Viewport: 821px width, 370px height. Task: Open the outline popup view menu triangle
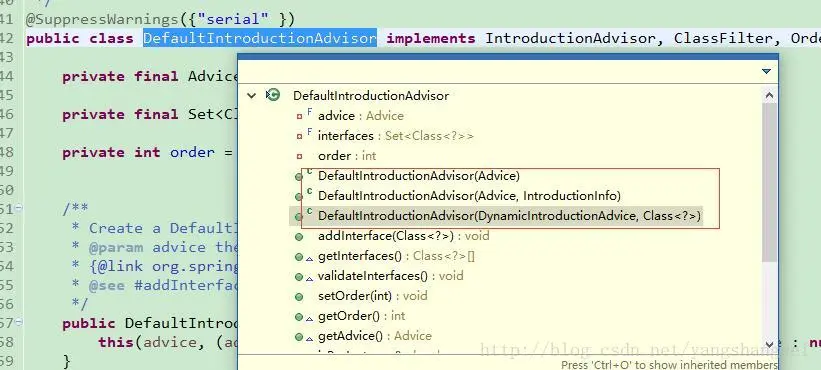point(766,71)
